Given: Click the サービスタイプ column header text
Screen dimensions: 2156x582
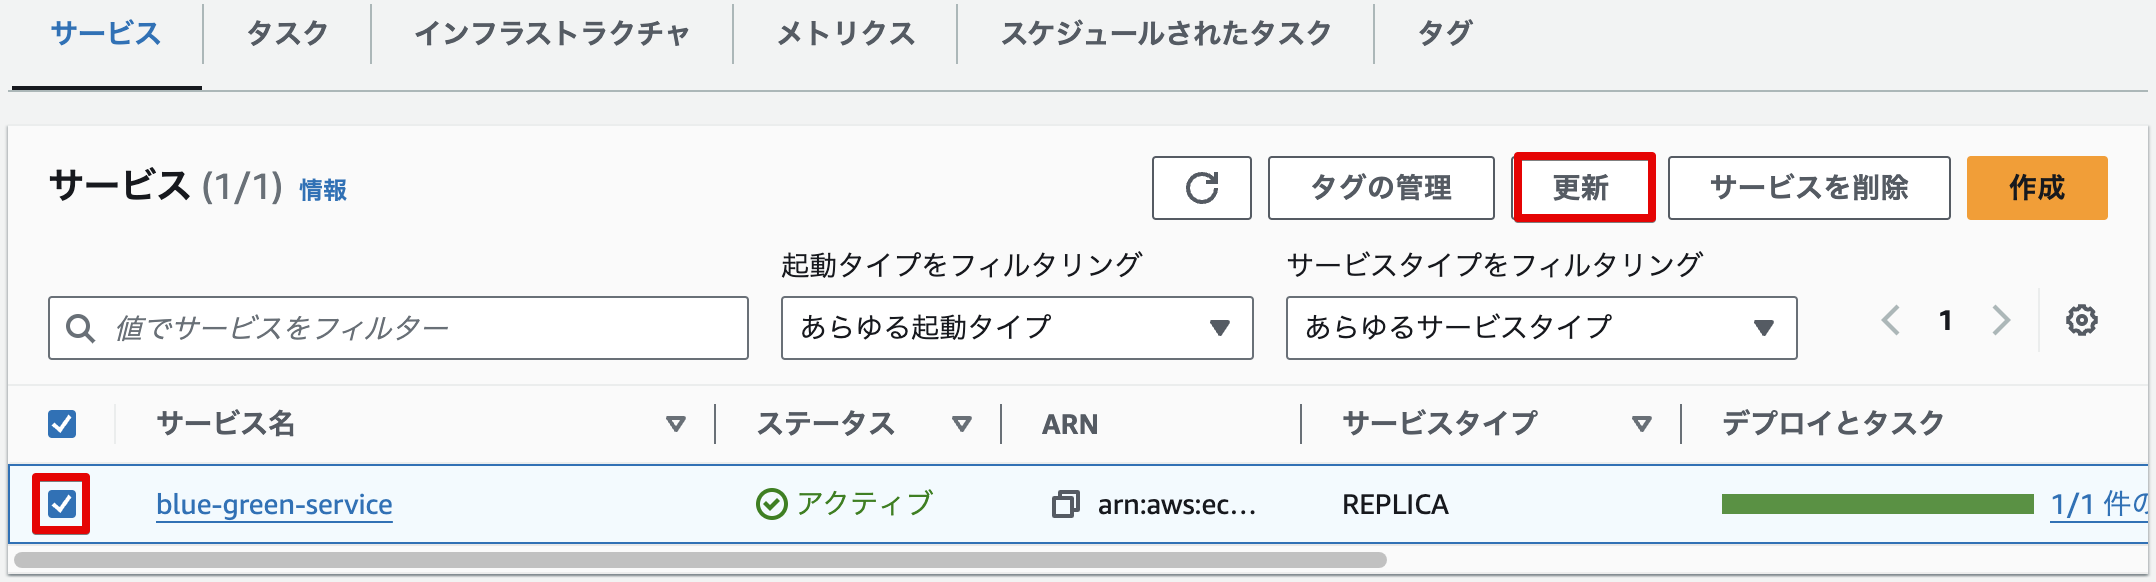Looking at the screenshot, I should tap(1439, 423).
